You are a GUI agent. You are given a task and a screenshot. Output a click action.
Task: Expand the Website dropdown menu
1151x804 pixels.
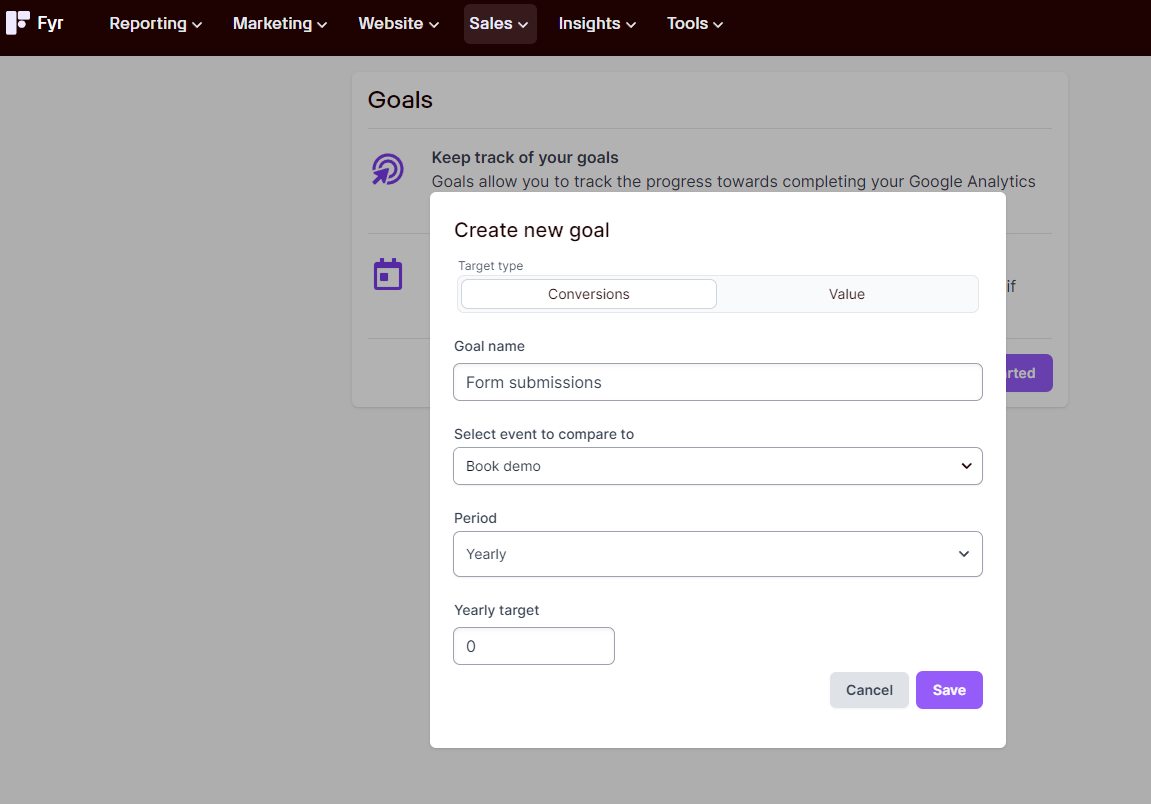(x=398, y=24)
